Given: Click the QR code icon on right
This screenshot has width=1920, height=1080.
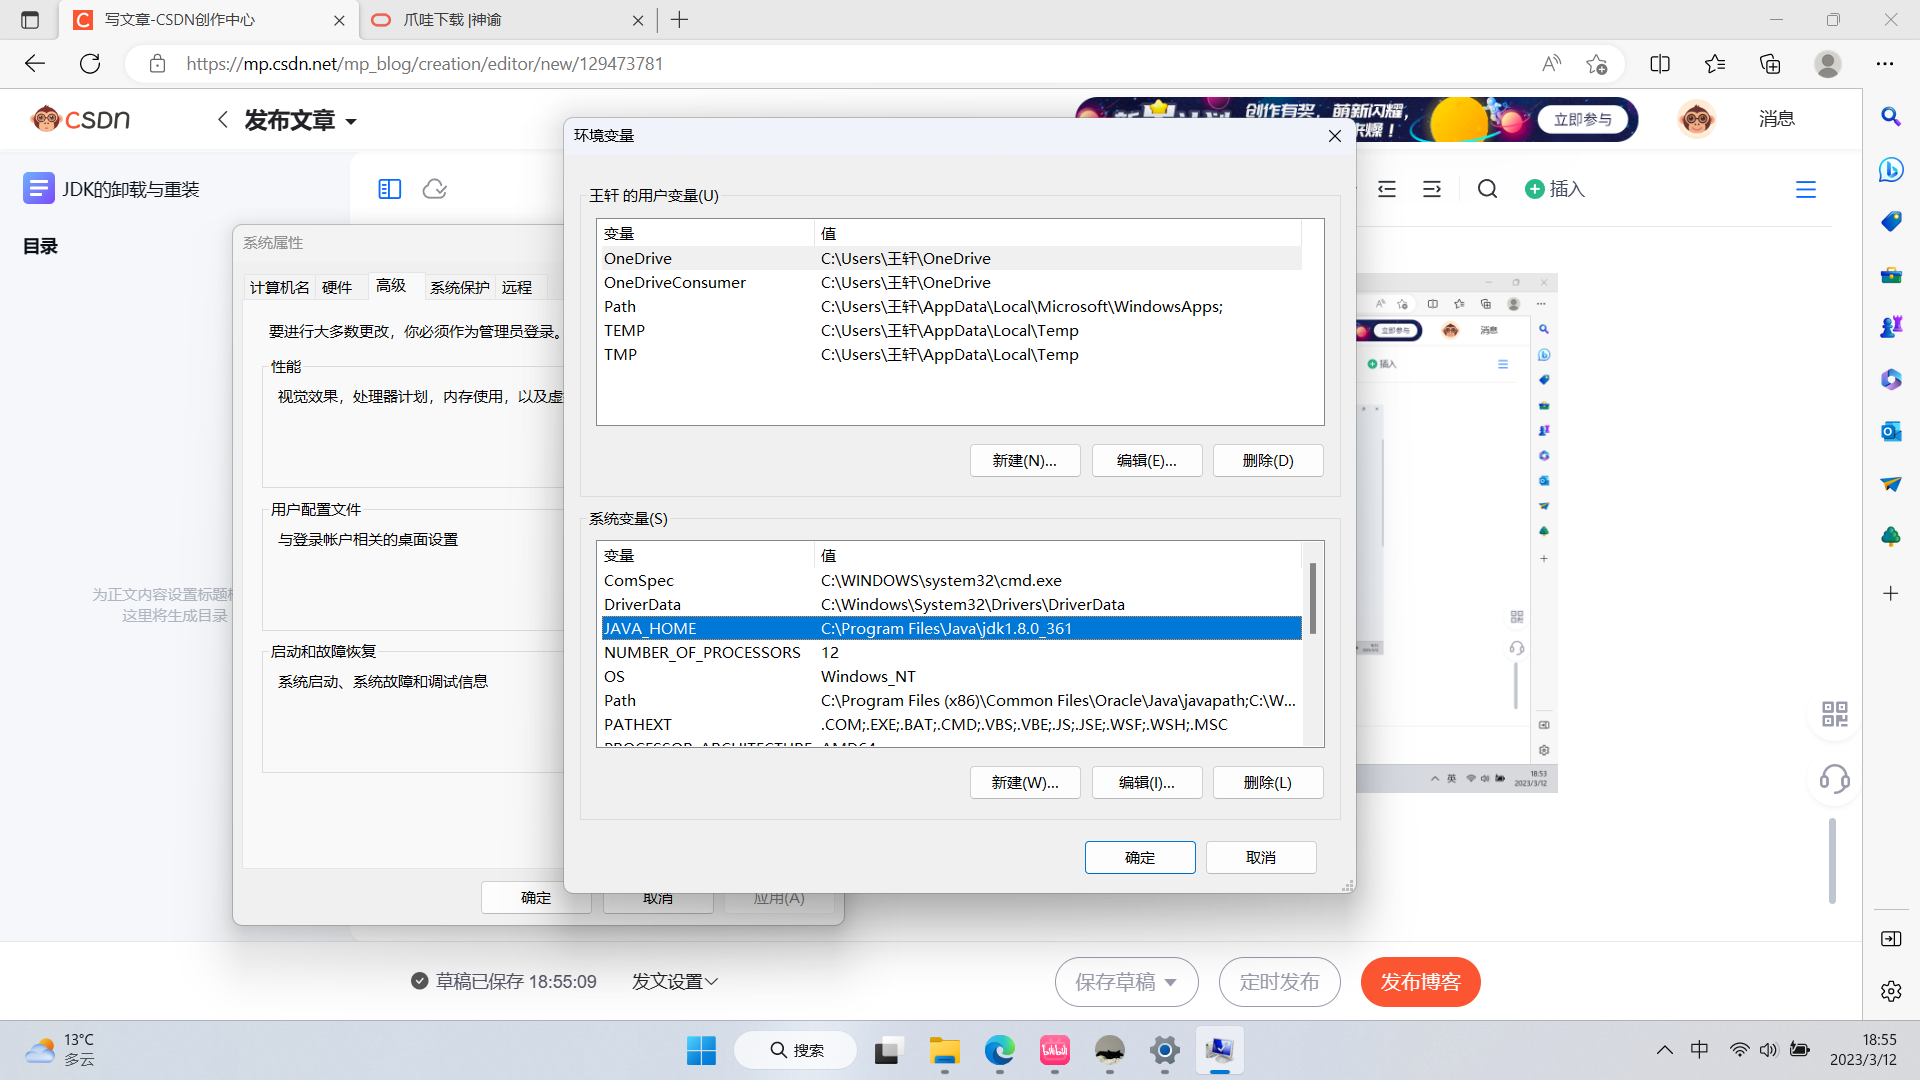Looking at the screenshot, I should (1834, 714).
